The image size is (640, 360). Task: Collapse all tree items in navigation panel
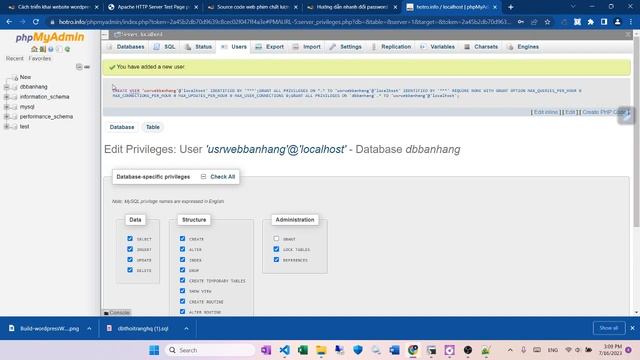[x=79, y=67]
